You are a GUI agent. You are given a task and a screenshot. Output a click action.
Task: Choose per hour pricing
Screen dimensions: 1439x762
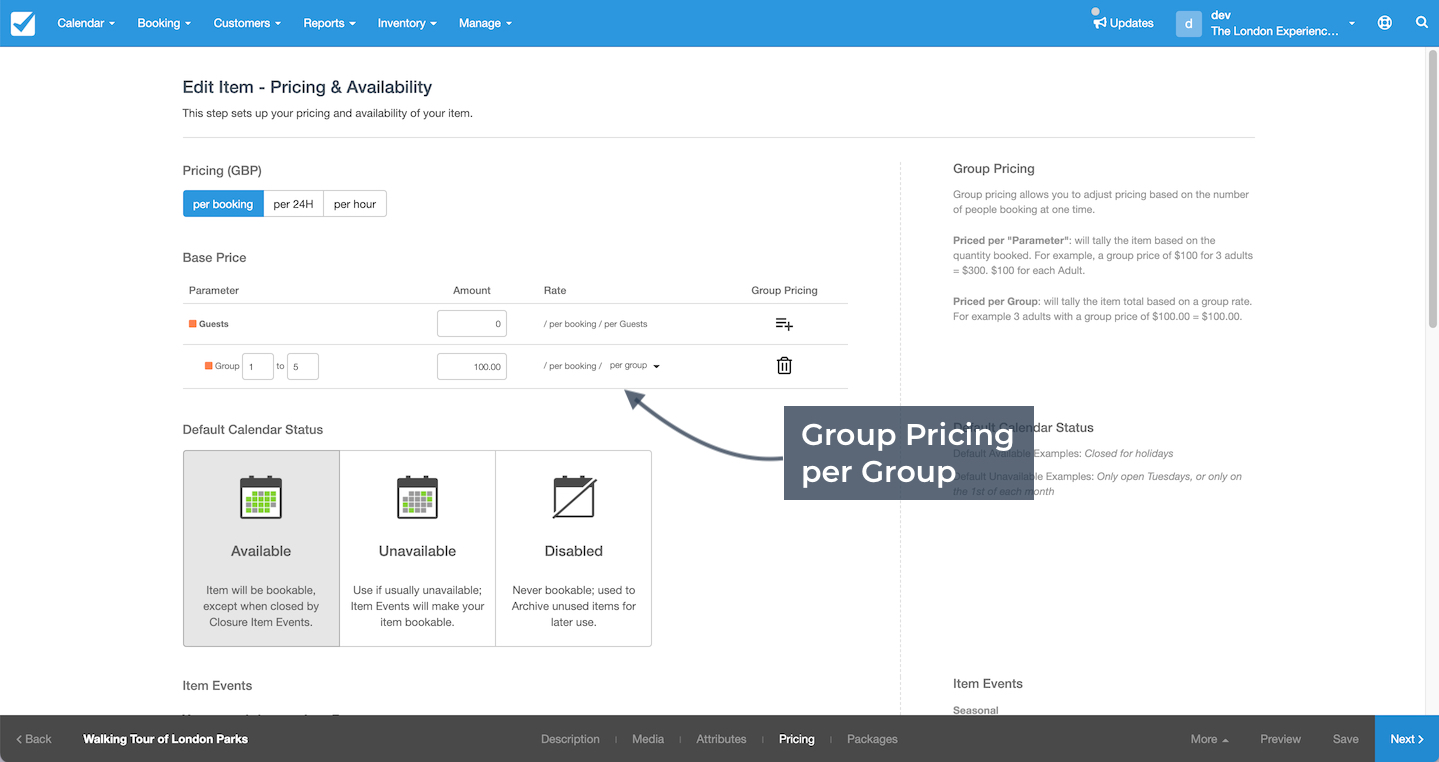355,204
